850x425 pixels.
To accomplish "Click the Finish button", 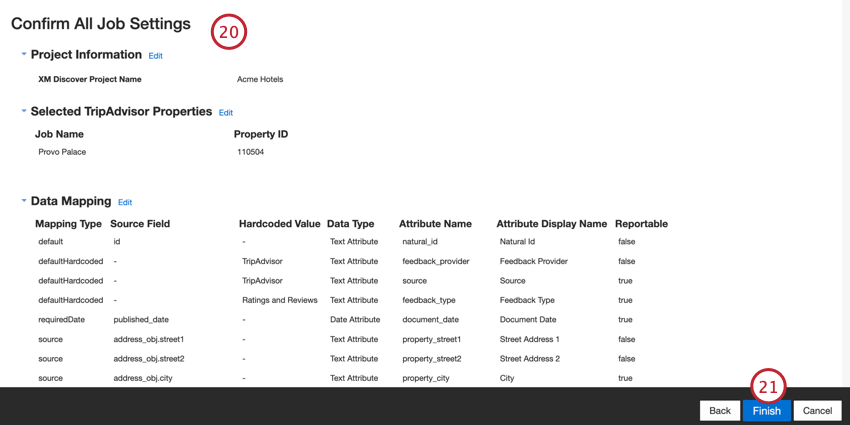I will click(767, 411).
